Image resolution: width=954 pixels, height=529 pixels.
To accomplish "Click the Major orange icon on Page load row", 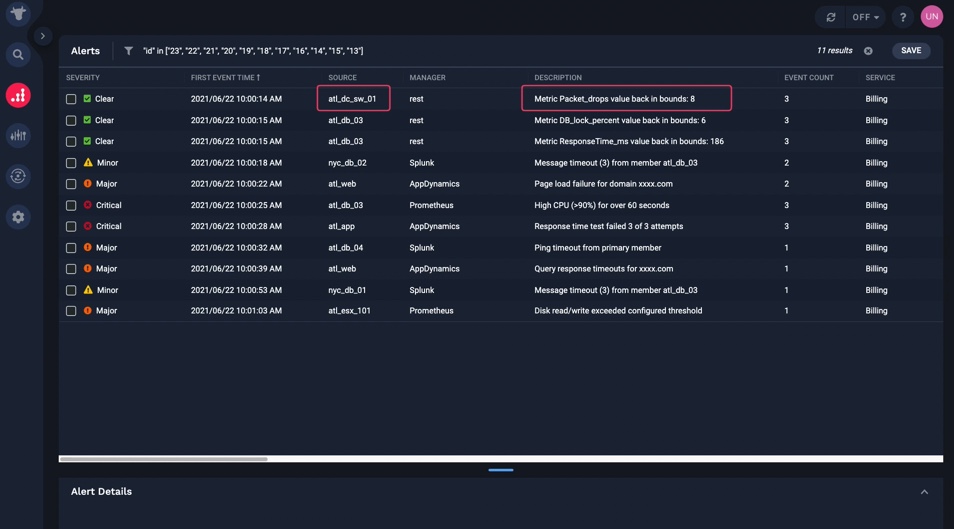I will click(x=88, y=183).
